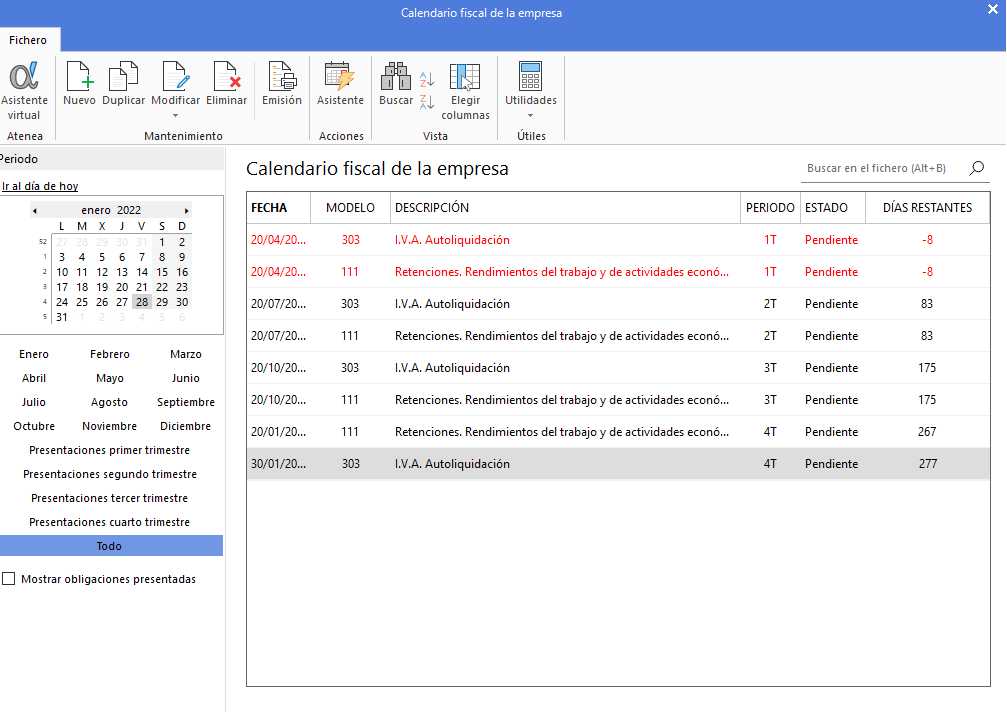Click the Duplicar icon
Screen dimensions: 1007x712
click(123, 76)
